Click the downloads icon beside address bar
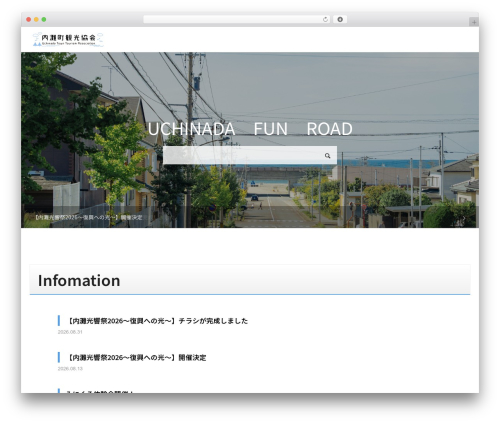 340,20
